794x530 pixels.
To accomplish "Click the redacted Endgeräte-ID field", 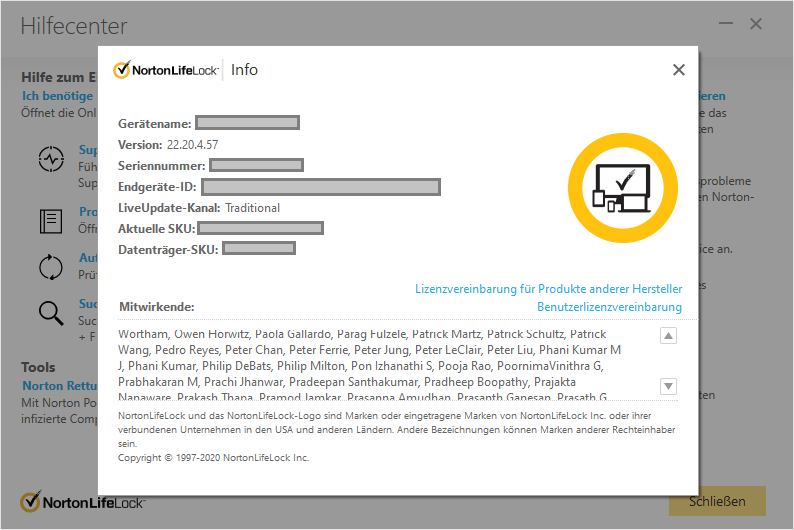I will (x=321, y=187).
